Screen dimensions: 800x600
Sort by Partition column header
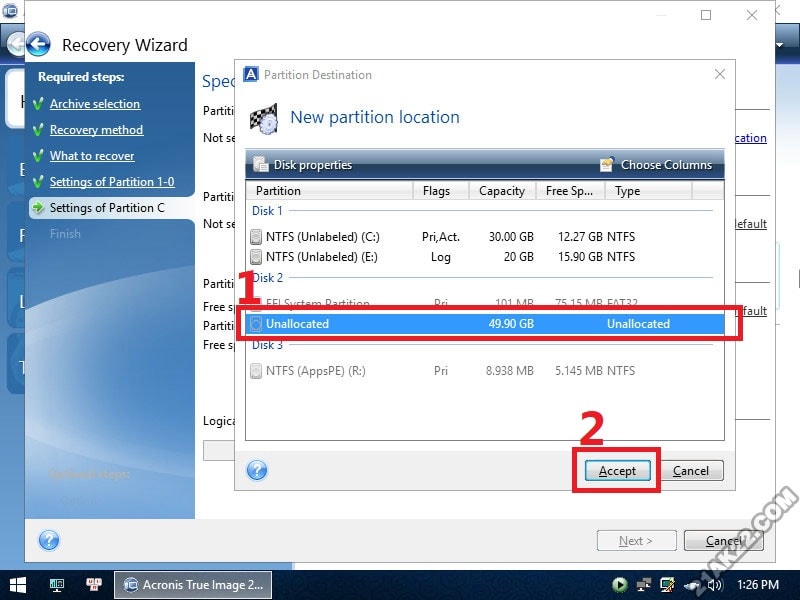329,191
